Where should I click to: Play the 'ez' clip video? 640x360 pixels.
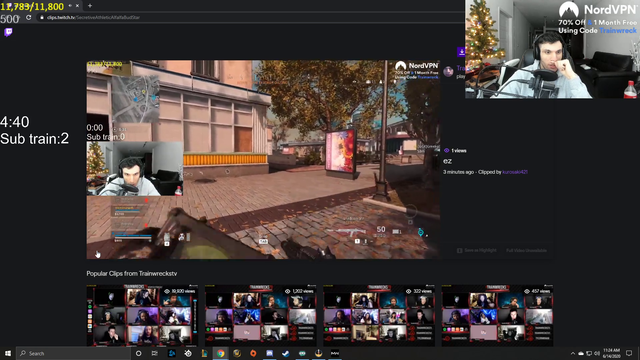(263, 160)
